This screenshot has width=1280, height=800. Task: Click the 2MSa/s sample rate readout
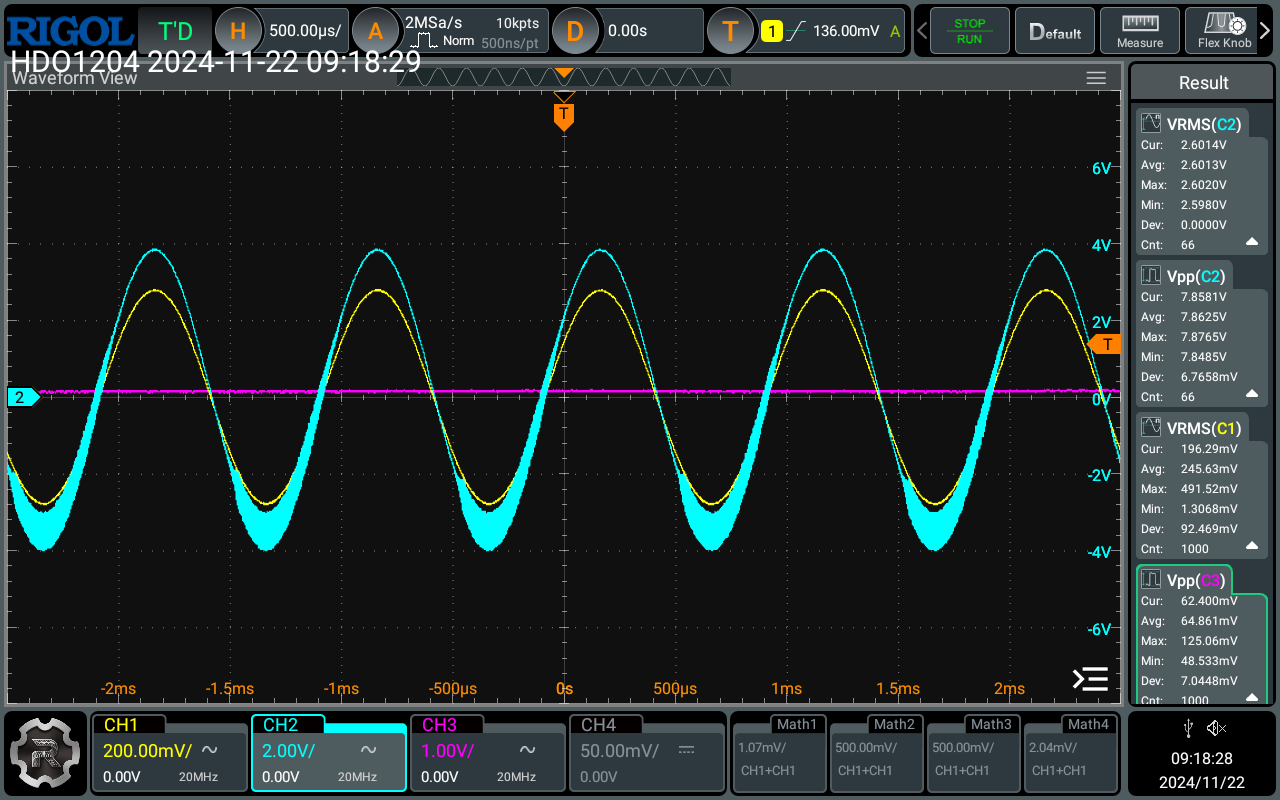click(x=433, y=21)
